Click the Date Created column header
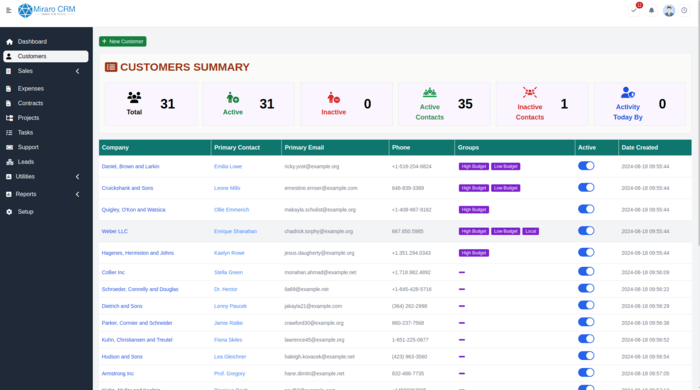Image resolution: width=700 pixels, height=390 pixels. tap(655, 148)
